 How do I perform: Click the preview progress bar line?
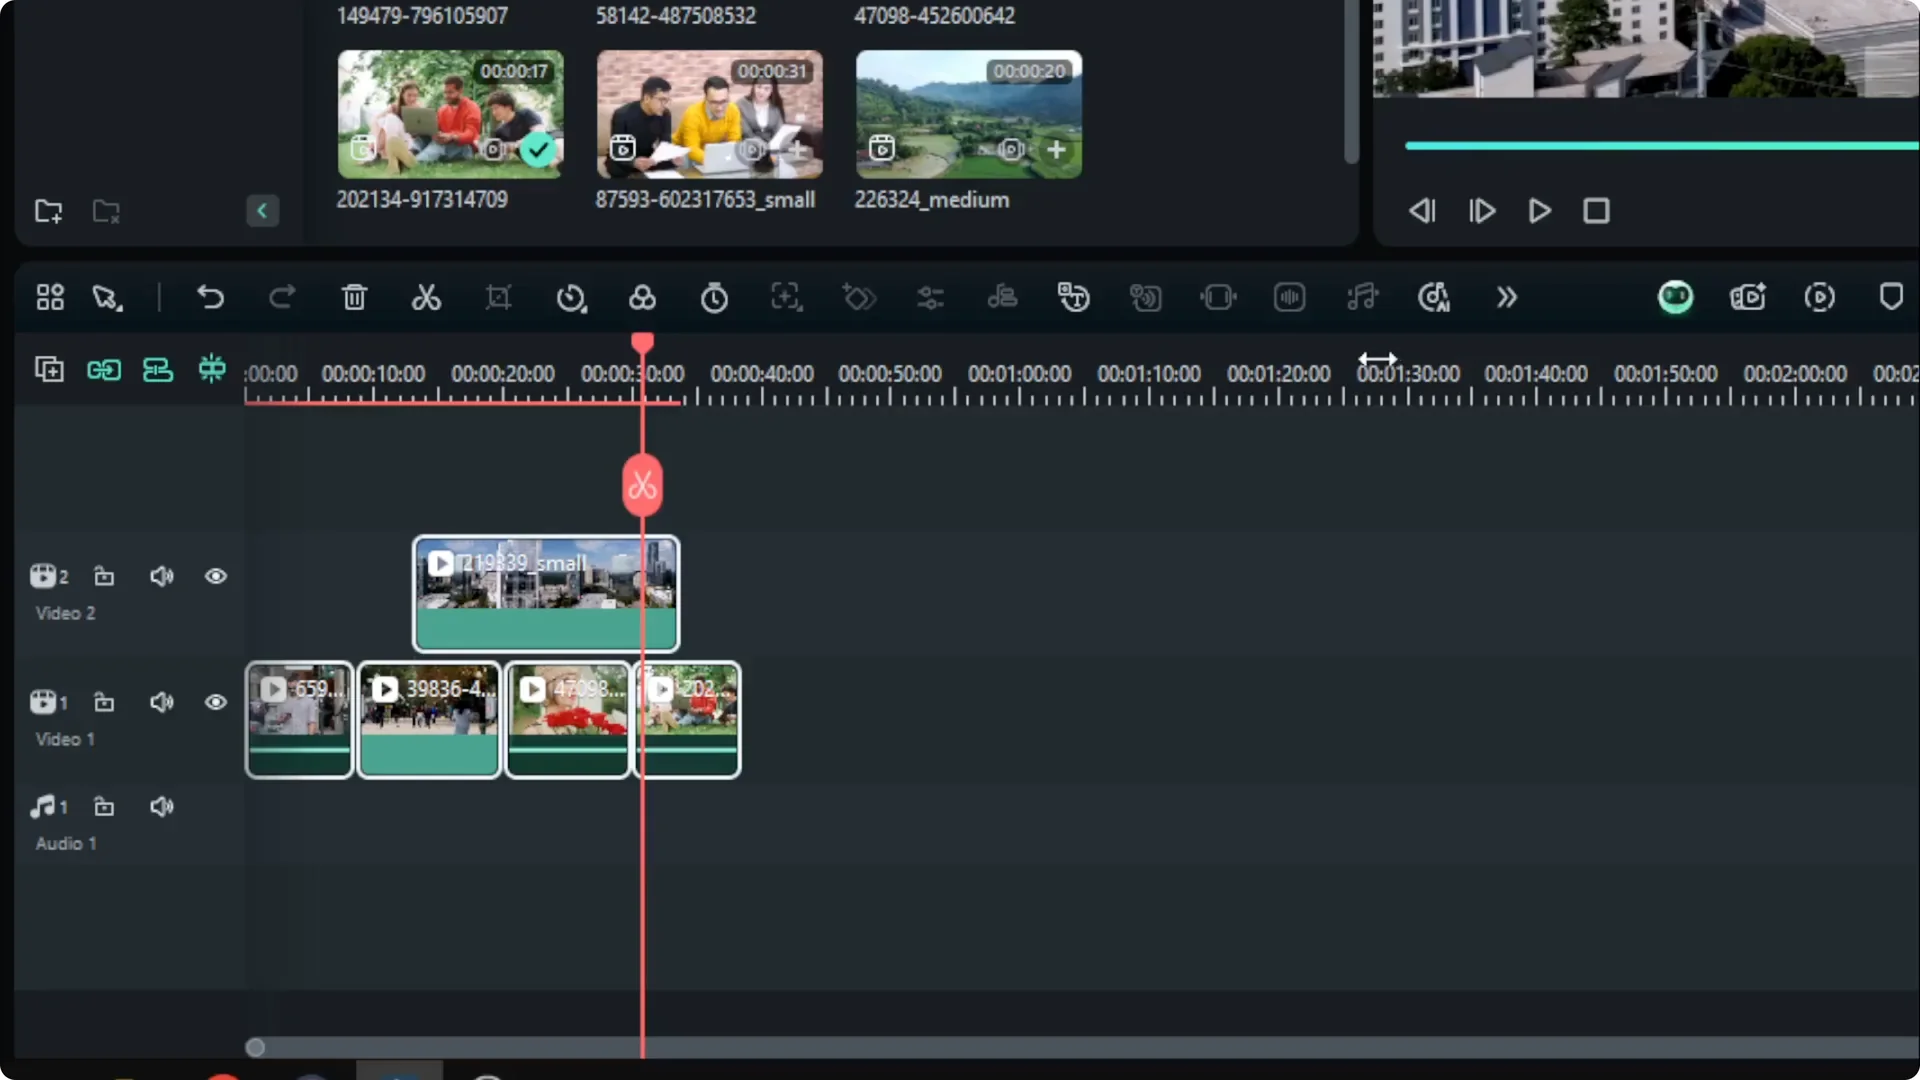1658,145
